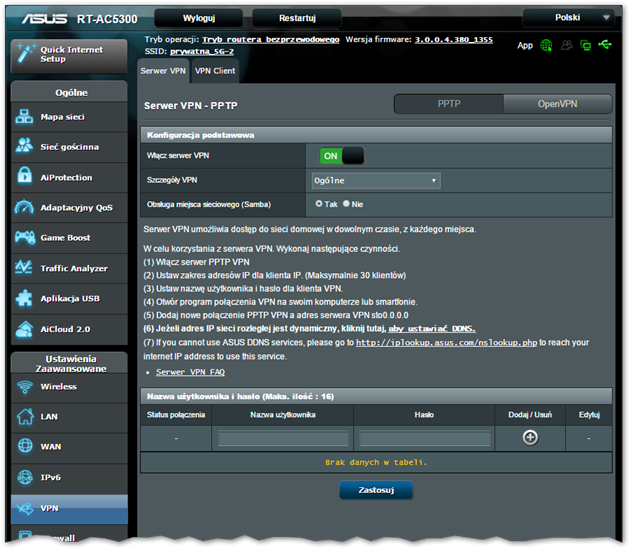Viewport: 630px width, 550px height.
Task: Click the Ustawienia Zaawansowane sidebar heading
Action: coord(71,364)
